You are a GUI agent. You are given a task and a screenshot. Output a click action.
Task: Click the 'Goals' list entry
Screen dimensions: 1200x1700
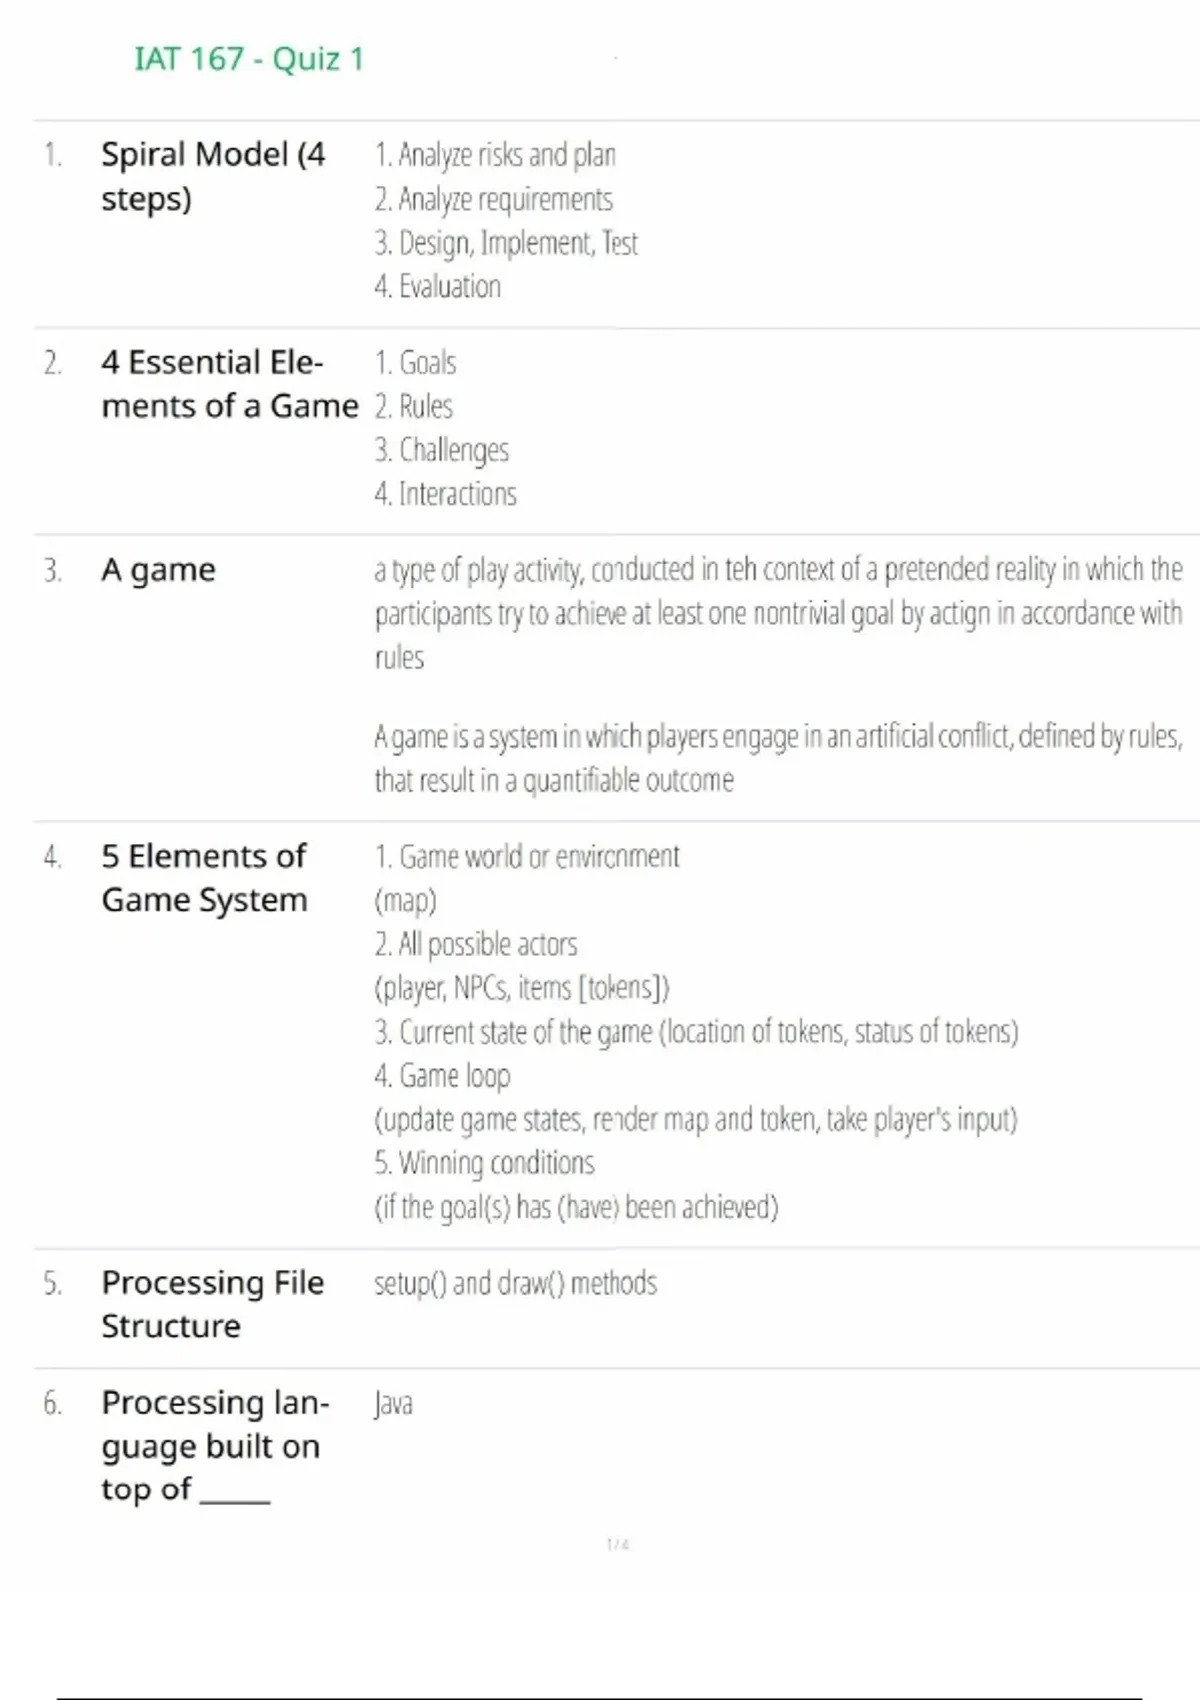[416, 362]
